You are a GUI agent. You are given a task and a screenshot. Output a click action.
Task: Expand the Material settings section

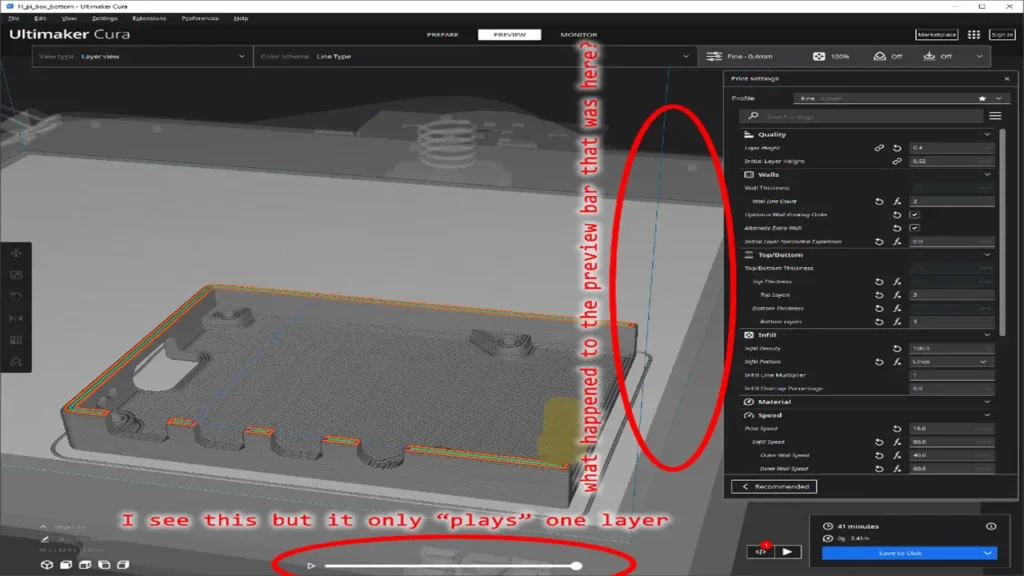pyautogui.click(x=987, y=402)
